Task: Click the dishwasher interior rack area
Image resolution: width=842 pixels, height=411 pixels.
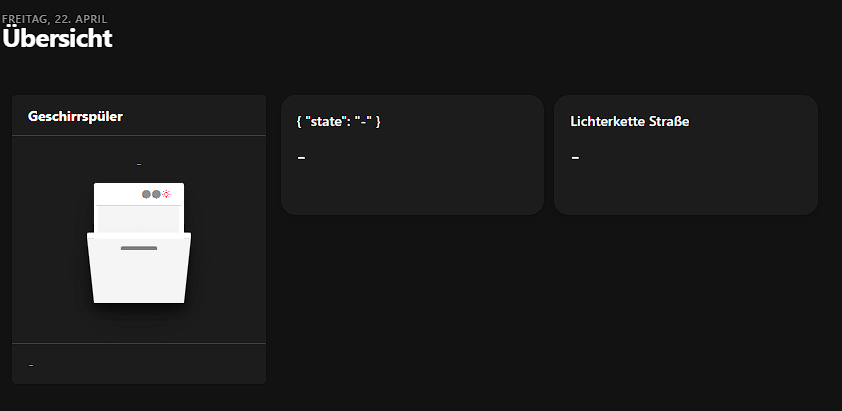Action: click(139, 218)
